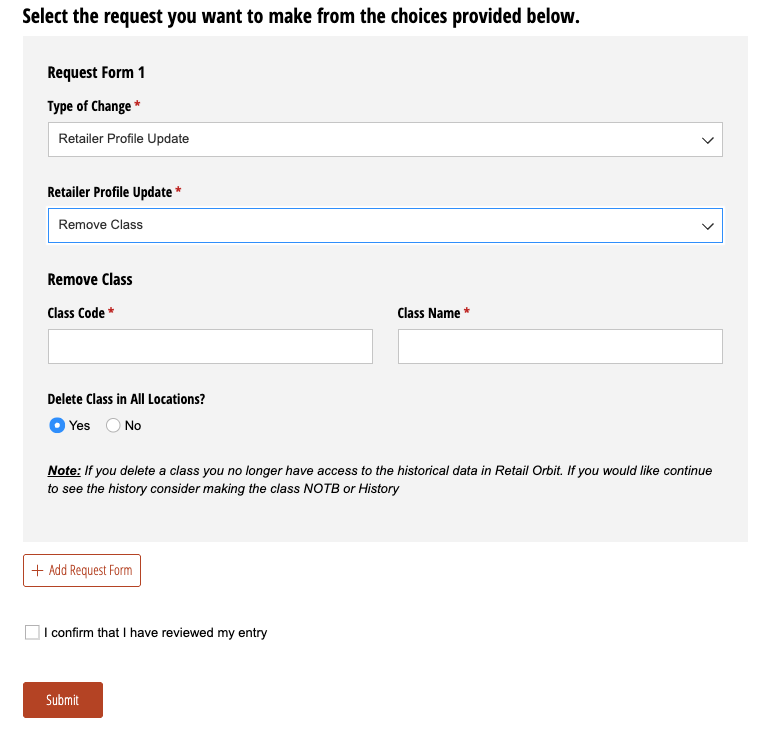
Task: Select No for Delete Class in All Locations
Action: tap(113, 425)
